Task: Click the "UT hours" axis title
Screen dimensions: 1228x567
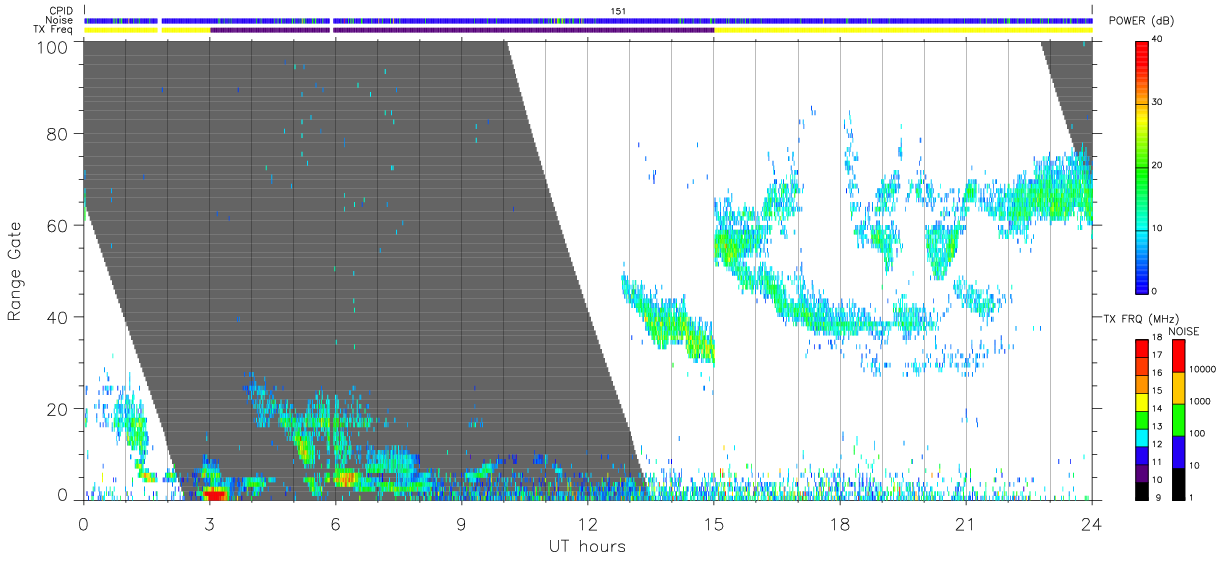Action: pyautogui.click(x=587, y=547)
